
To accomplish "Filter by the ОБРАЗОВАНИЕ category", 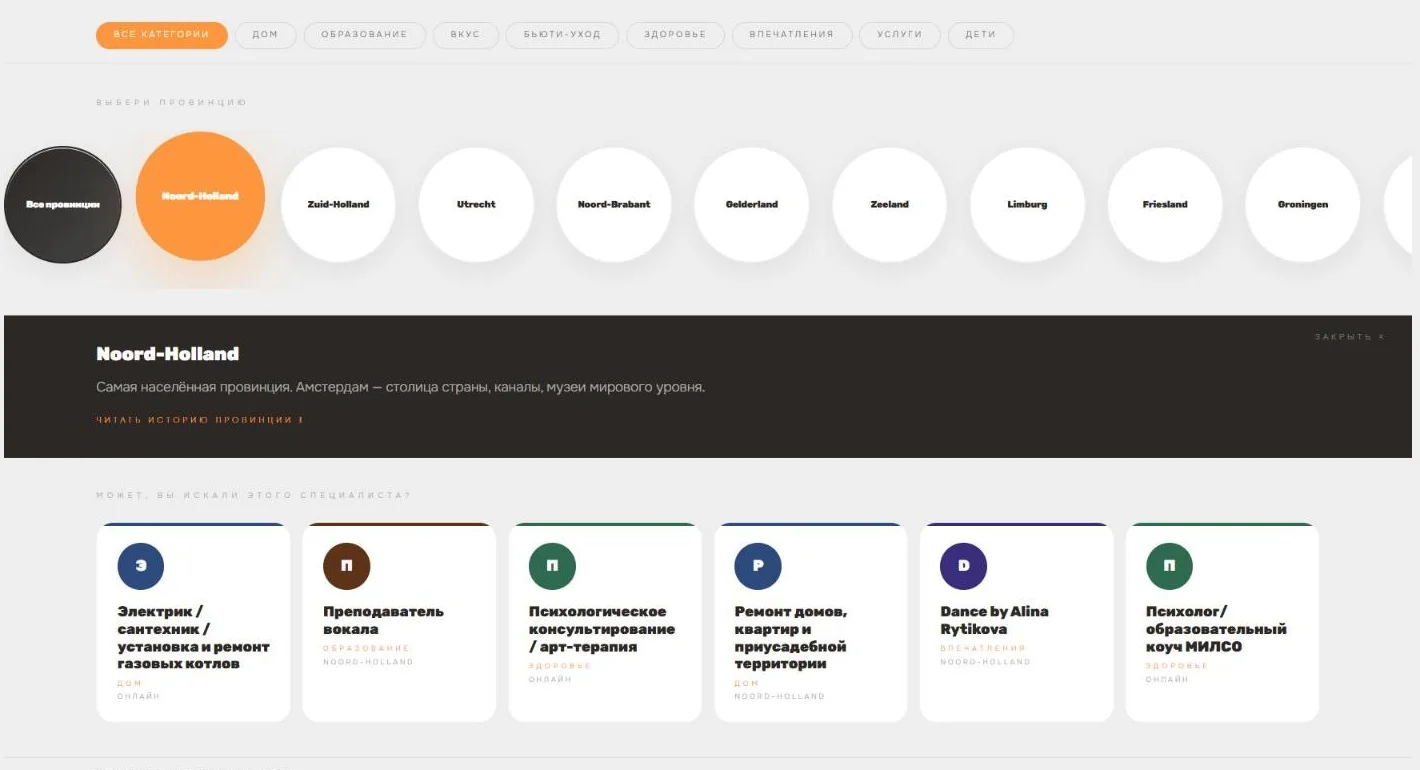I will (365, 35).
